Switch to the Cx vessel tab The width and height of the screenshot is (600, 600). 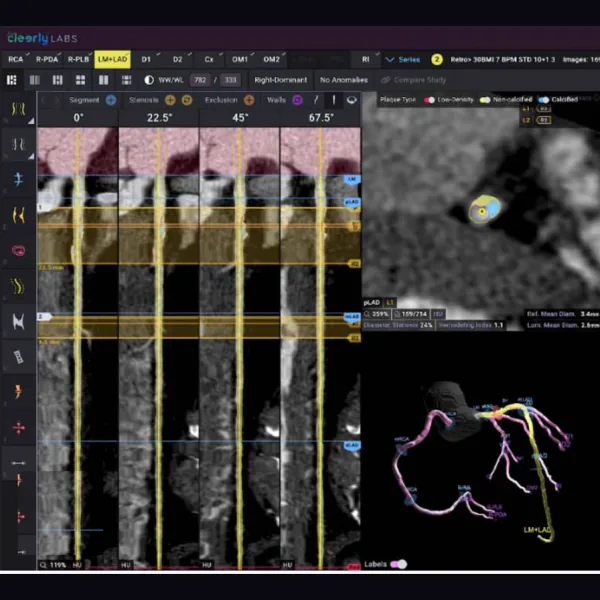(209, 59)
